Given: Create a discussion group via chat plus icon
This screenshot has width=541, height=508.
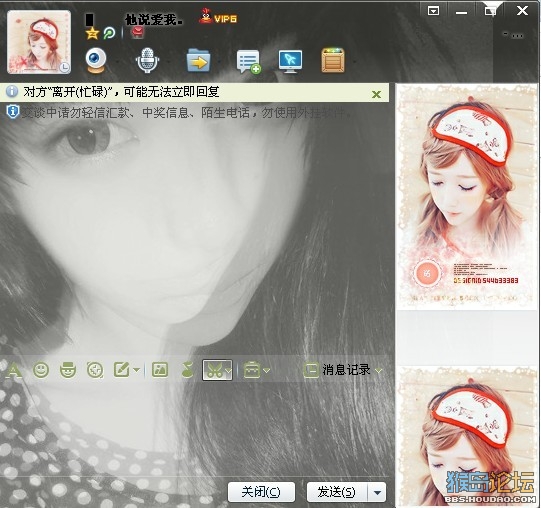Looking at the screenshot, I should [248, 61].
